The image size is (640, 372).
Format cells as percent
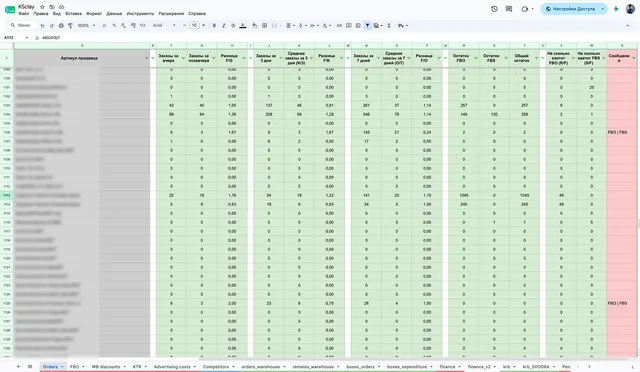[x=114, y=25]
